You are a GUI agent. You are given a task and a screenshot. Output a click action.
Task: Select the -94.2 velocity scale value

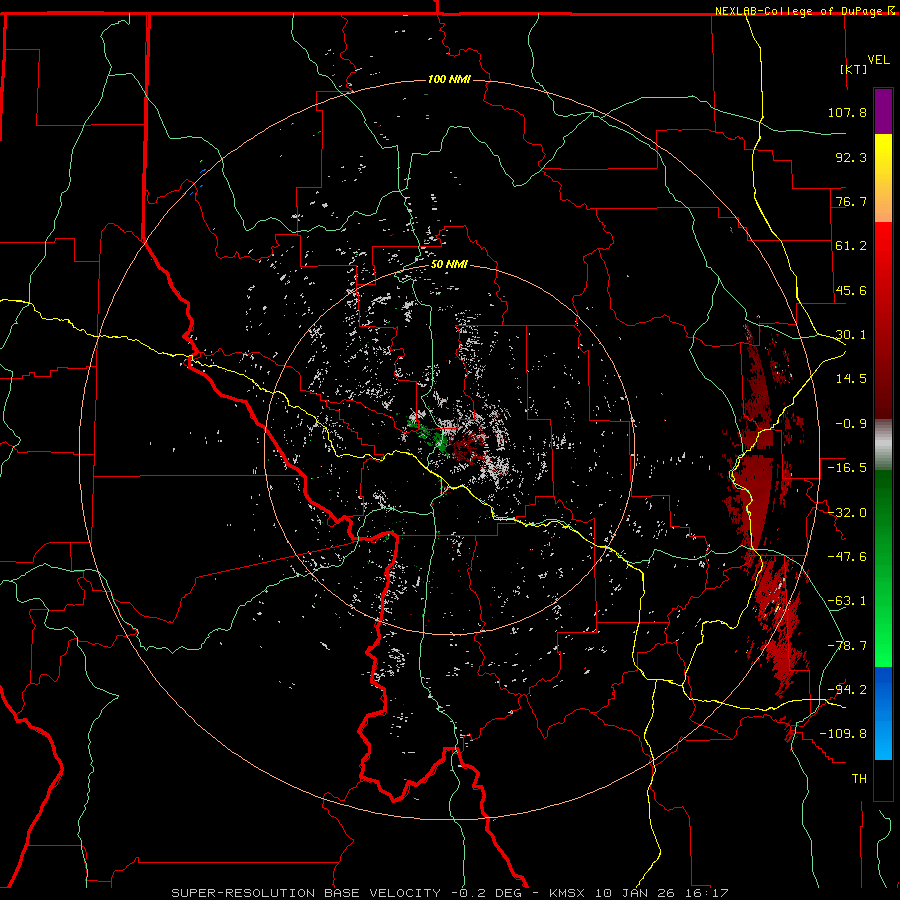coord(847,690)
